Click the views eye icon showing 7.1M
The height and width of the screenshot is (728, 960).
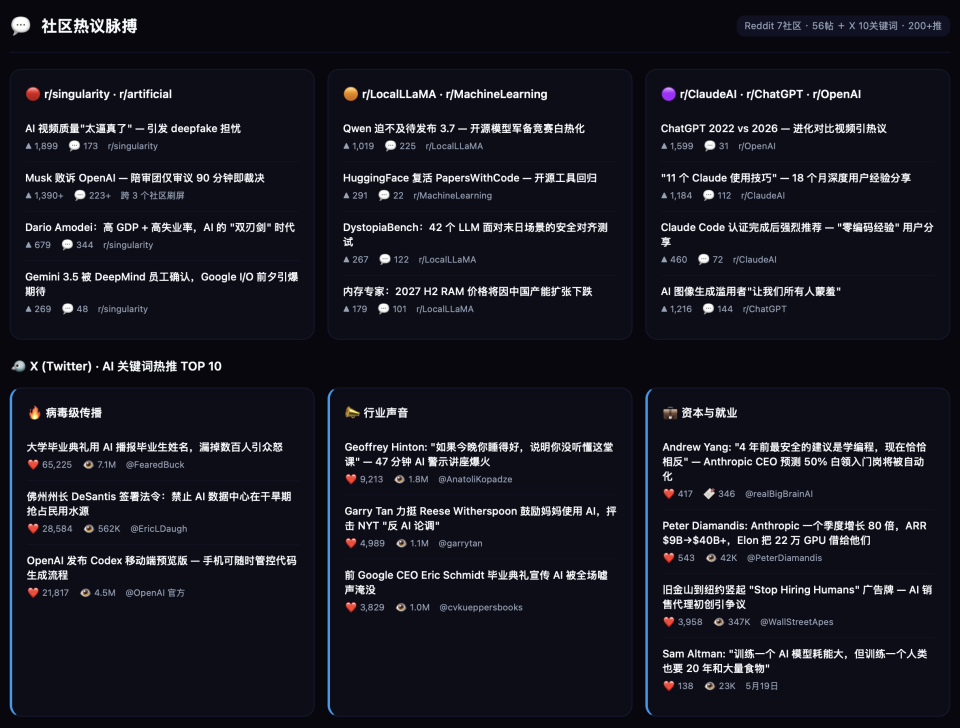coord(88,464)
